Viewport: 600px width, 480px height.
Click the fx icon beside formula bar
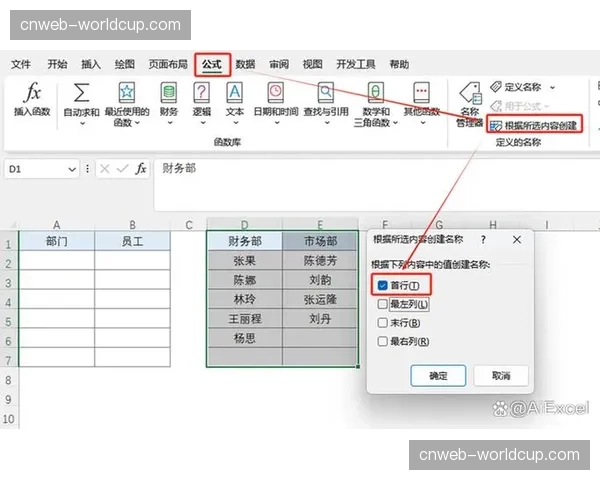tap(141, 169)
